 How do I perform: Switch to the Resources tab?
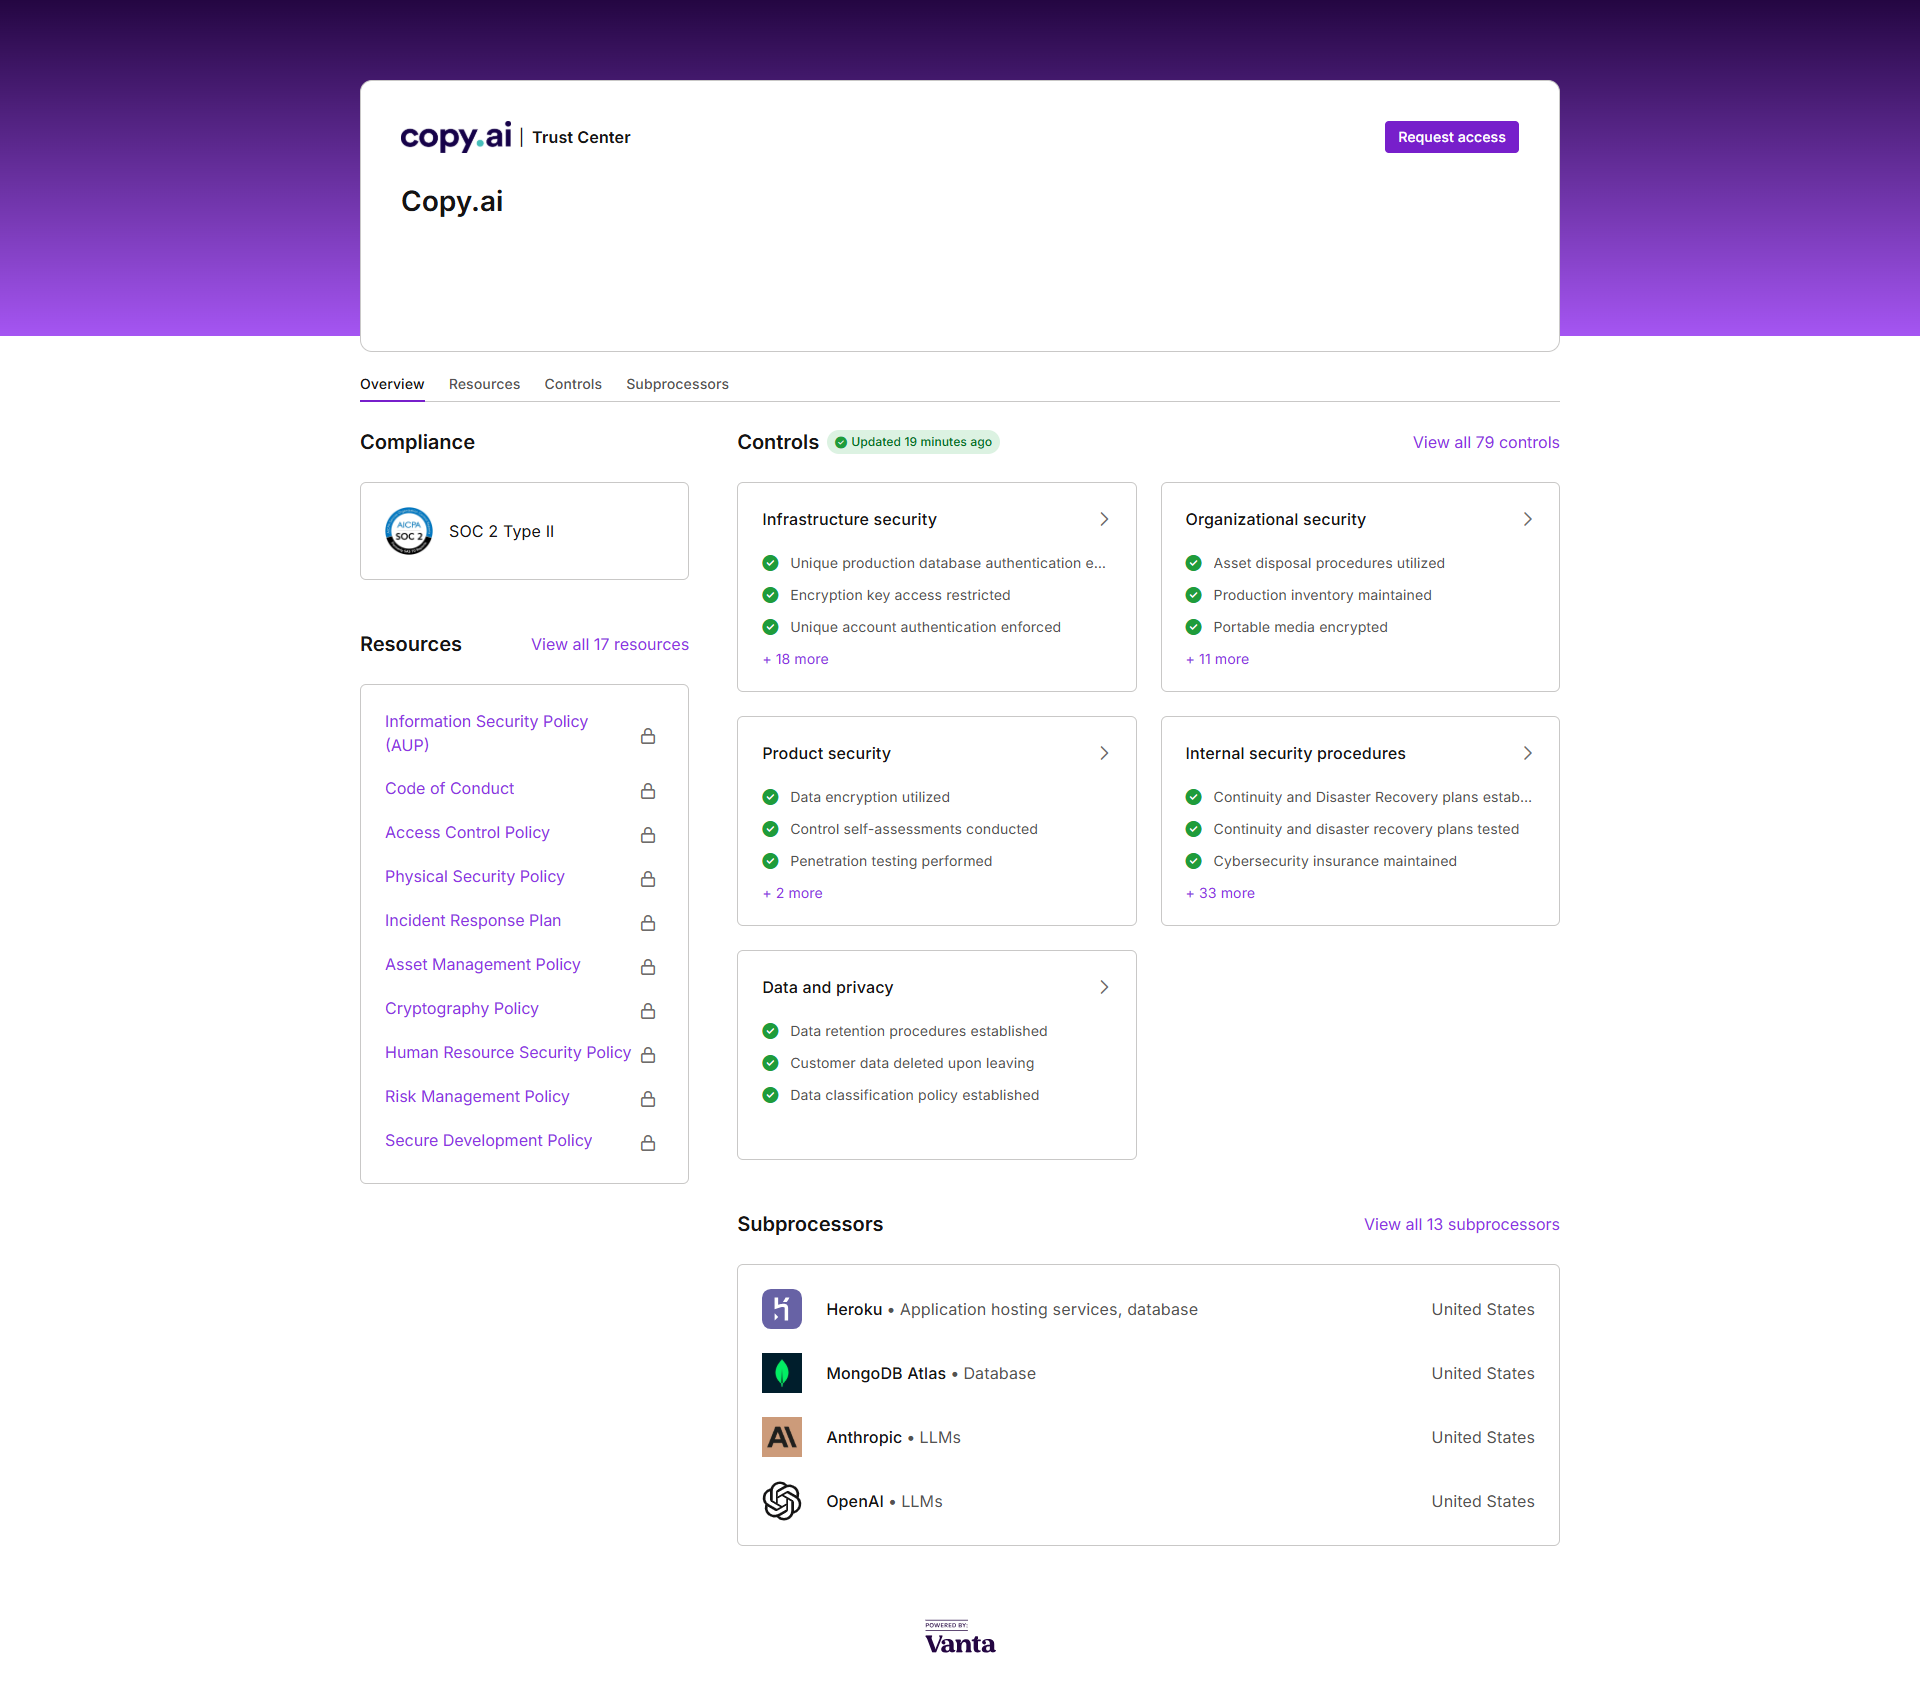coord(484,384)
